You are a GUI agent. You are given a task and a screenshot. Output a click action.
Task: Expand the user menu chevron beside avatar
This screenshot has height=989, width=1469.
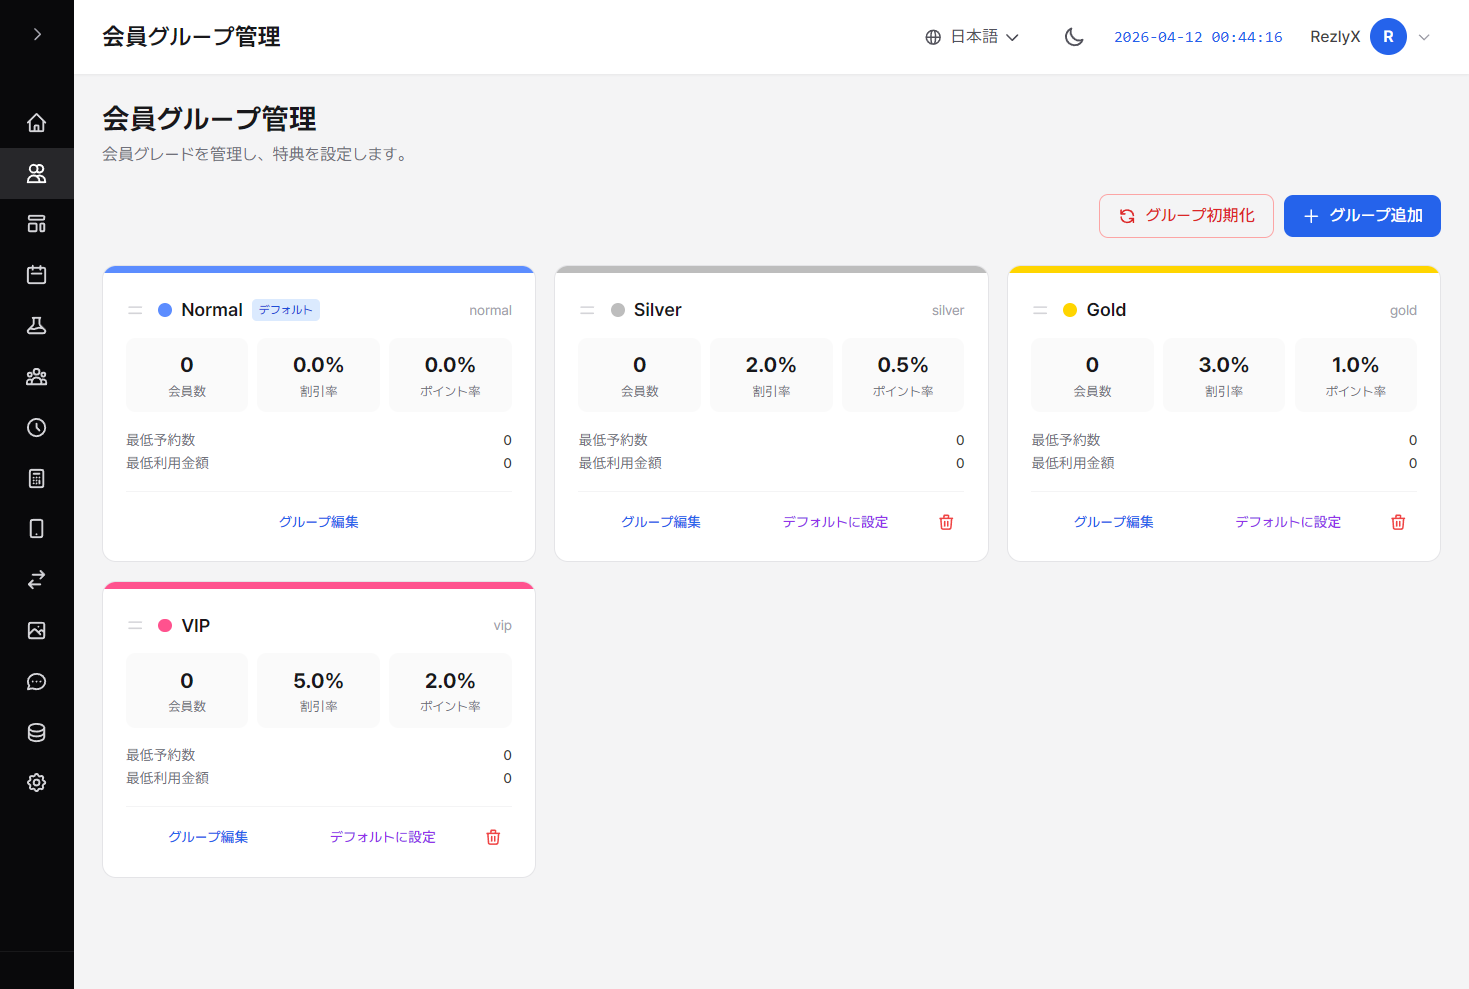(x=1425, y=37)
